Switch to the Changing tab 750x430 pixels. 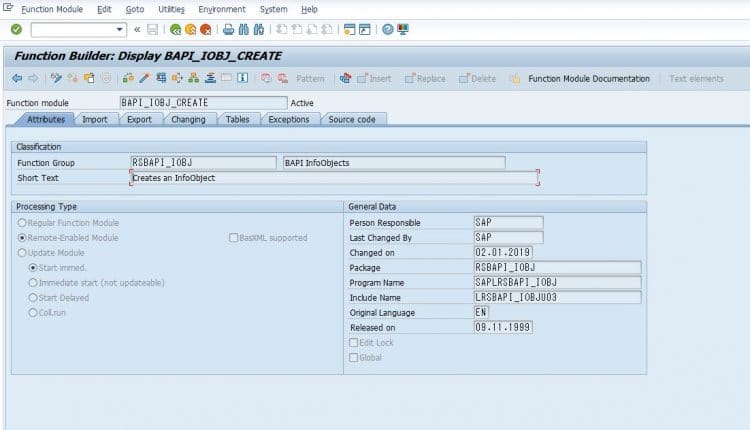(188, 120)
